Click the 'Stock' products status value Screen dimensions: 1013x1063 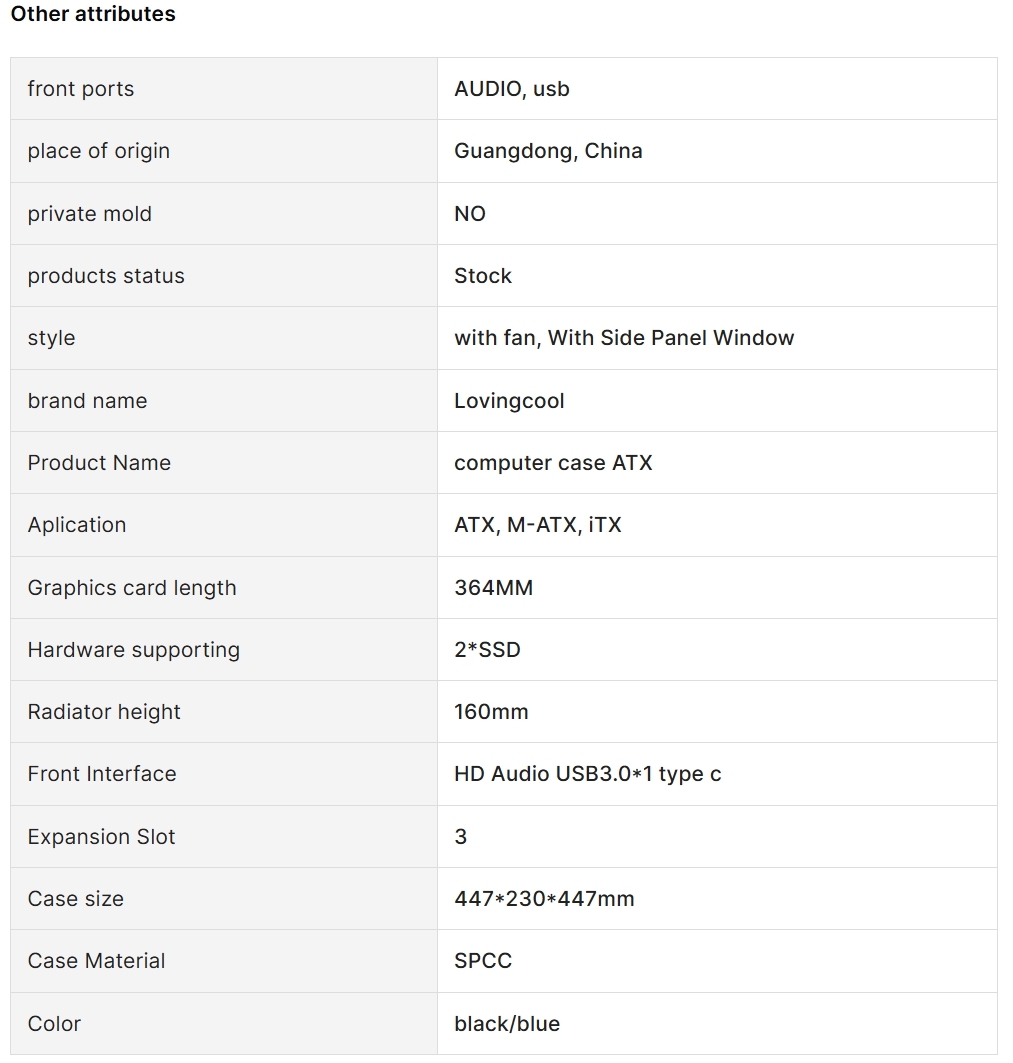click(483, 276)
